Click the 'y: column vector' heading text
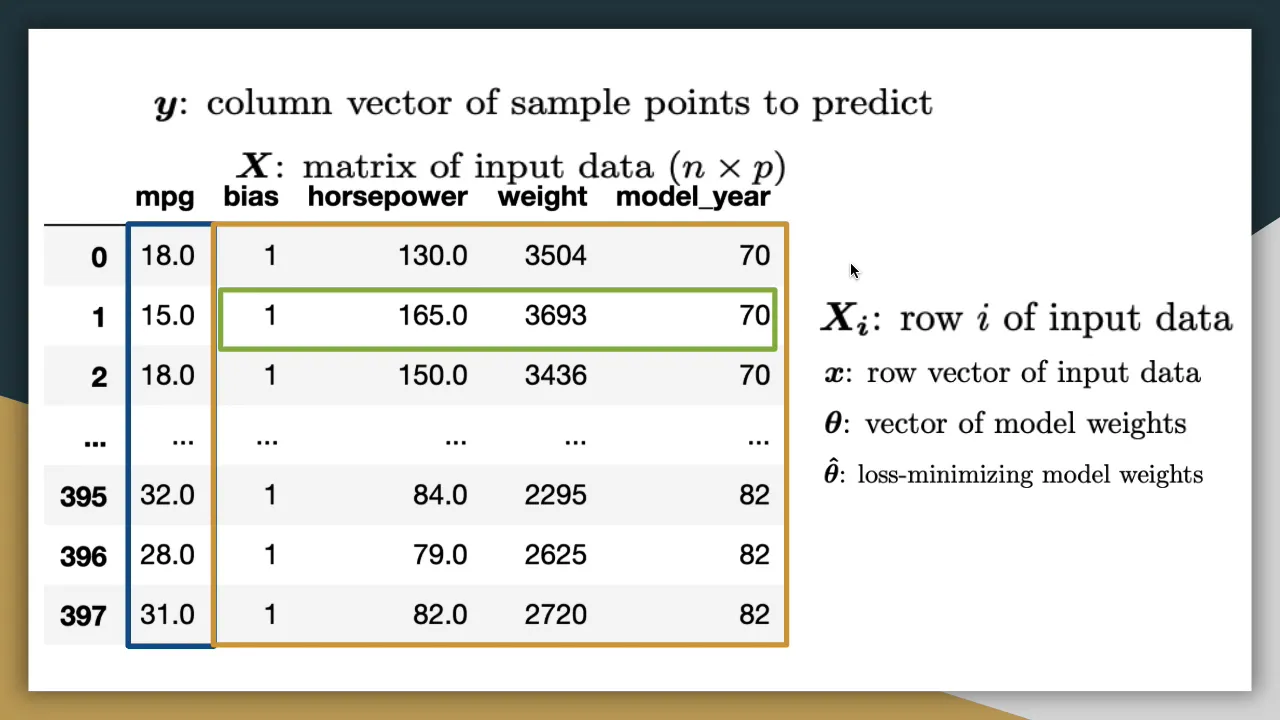1280x720 pixels. (x=543, y=103)
